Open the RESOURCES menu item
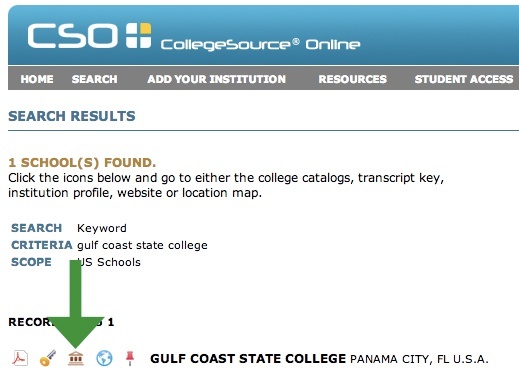 coord(352,79)
